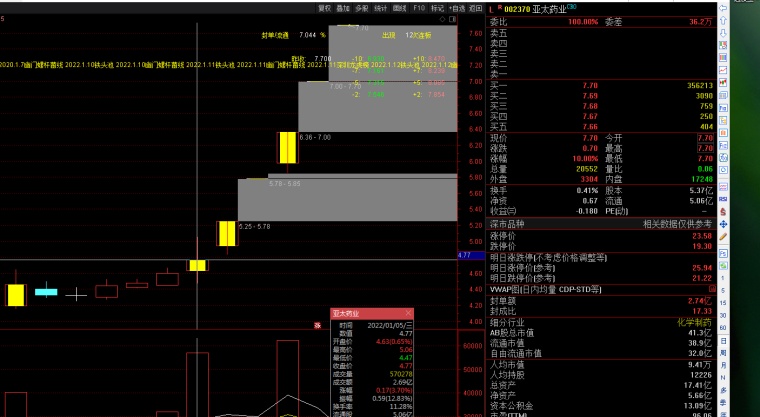
Task: Click 跌停价 value 19.30
Action: click(702, 246)
